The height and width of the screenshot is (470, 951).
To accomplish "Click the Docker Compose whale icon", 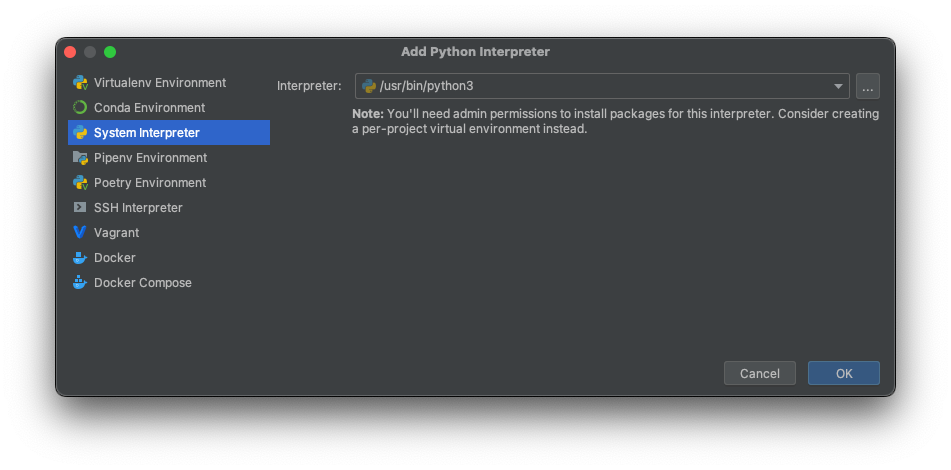I will point(80,283).
